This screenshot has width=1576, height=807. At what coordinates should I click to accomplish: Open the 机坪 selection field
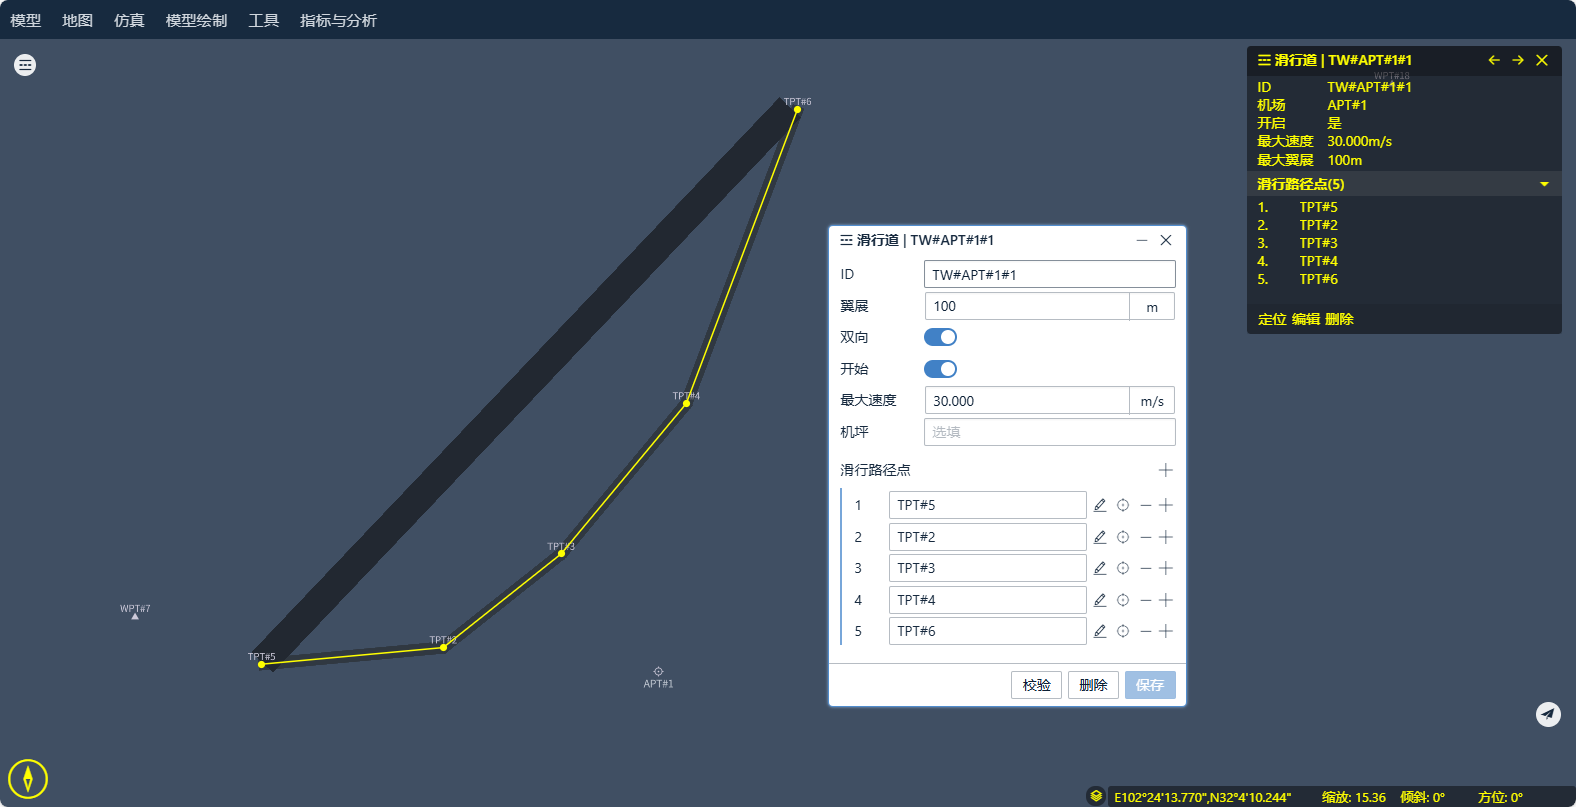(x=1049, y=432)
